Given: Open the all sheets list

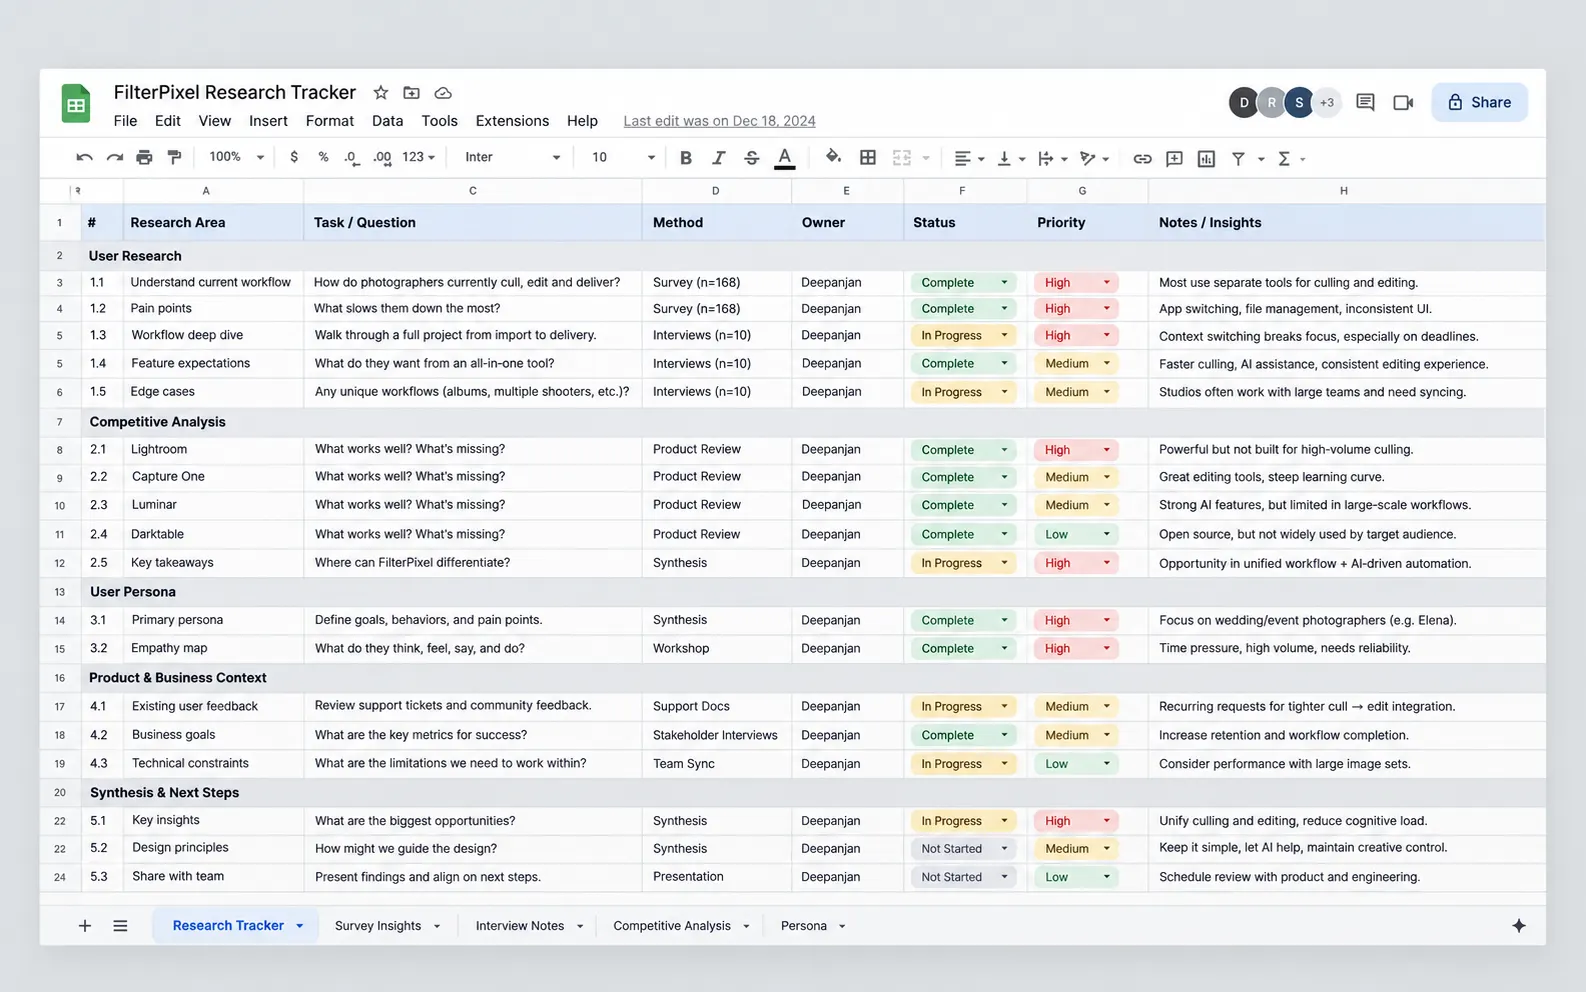Looking at the screenshot, I should point(120,926).
